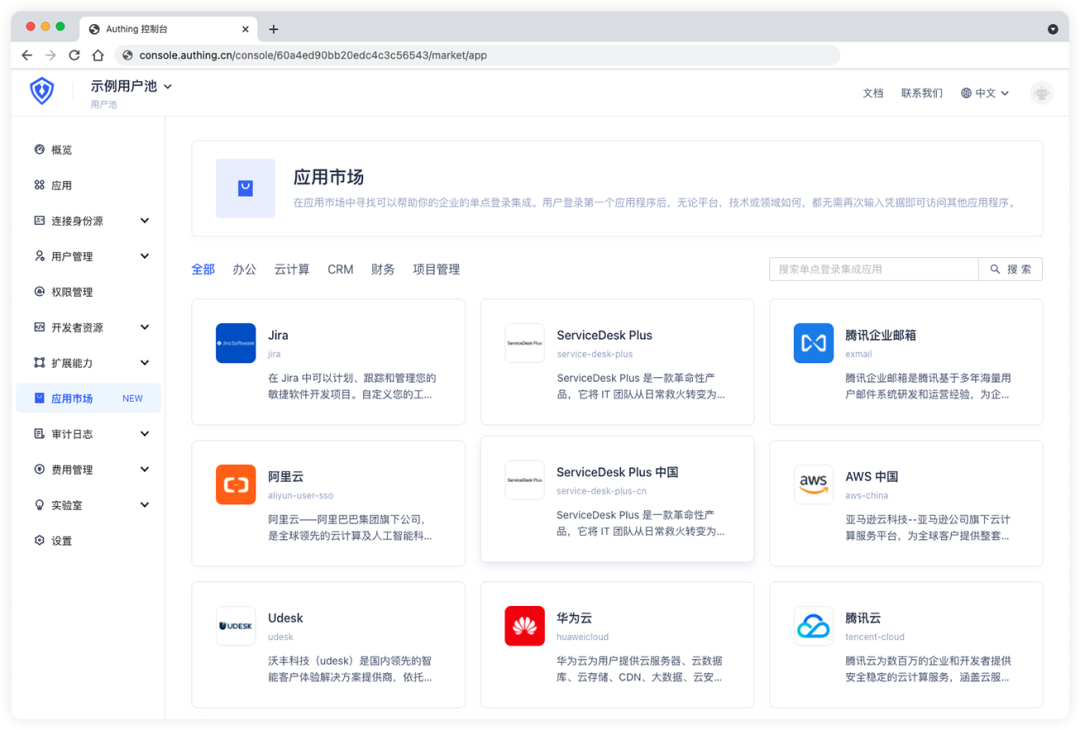The width and height of the screenshot is (1080, 730).
Task: Expand 扩展能力 chevron in sidebar
Action: click(145, 362)
